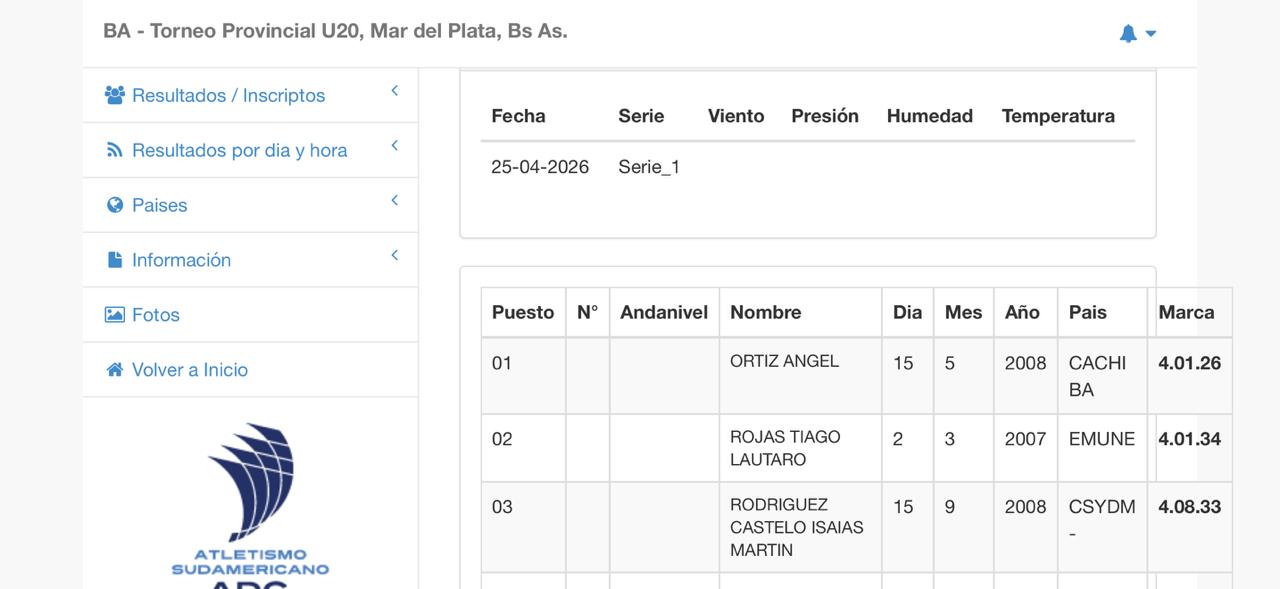Open the Fotos menu item

[x=156, y=315]
